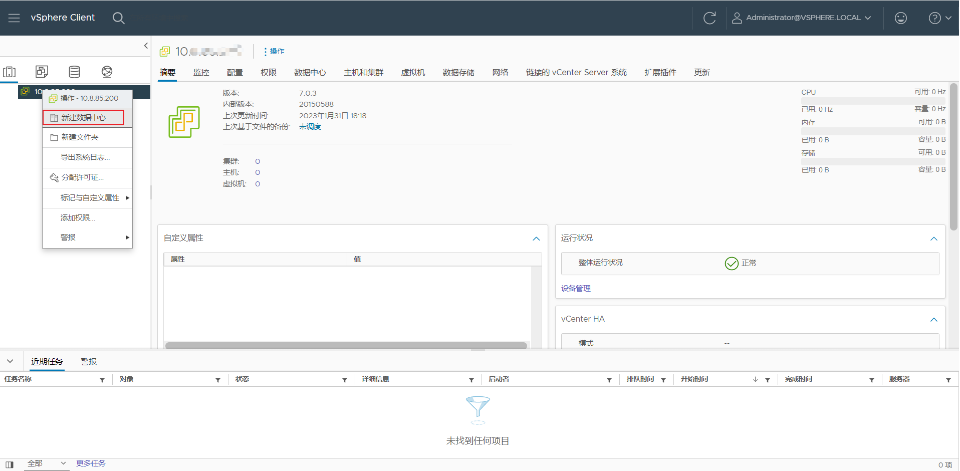Select the 数据中心 tab
Screen dimensions: 960x471
pyautogui.click(x=310, y=72)
